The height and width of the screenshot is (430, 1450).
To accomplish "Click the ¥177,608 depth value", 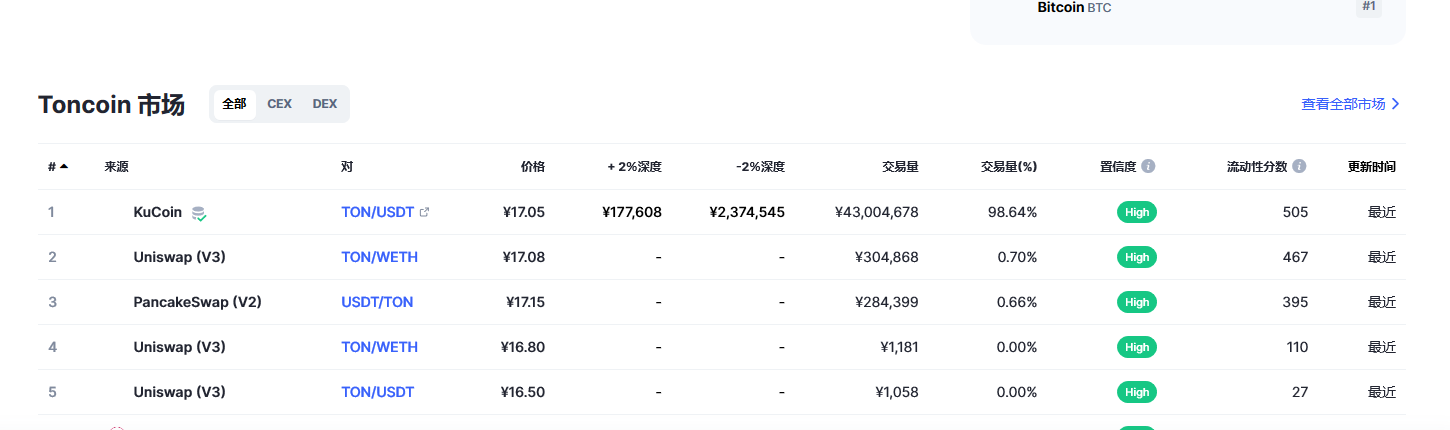I will pos(632,212).
